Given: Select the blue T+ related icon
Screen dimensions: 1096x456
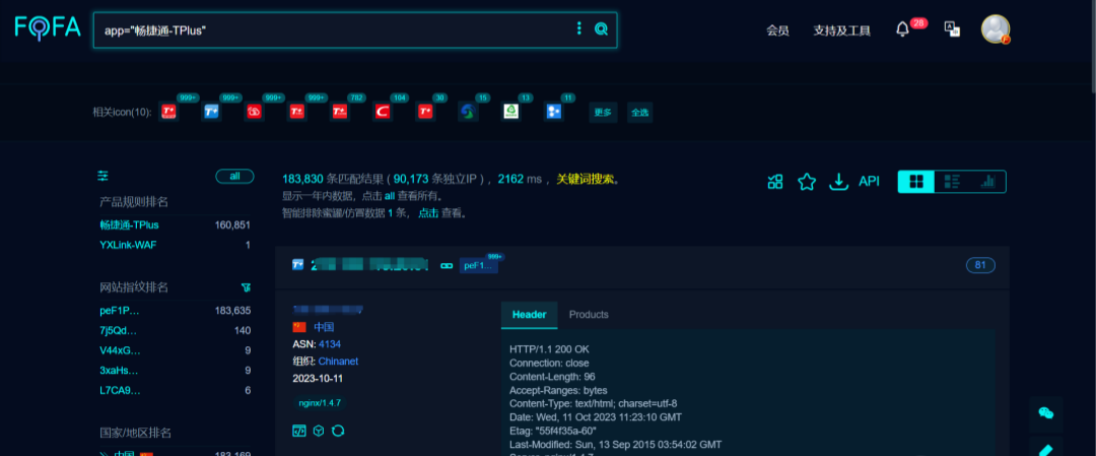Looking at the screenshot, I should click(211, 111).
